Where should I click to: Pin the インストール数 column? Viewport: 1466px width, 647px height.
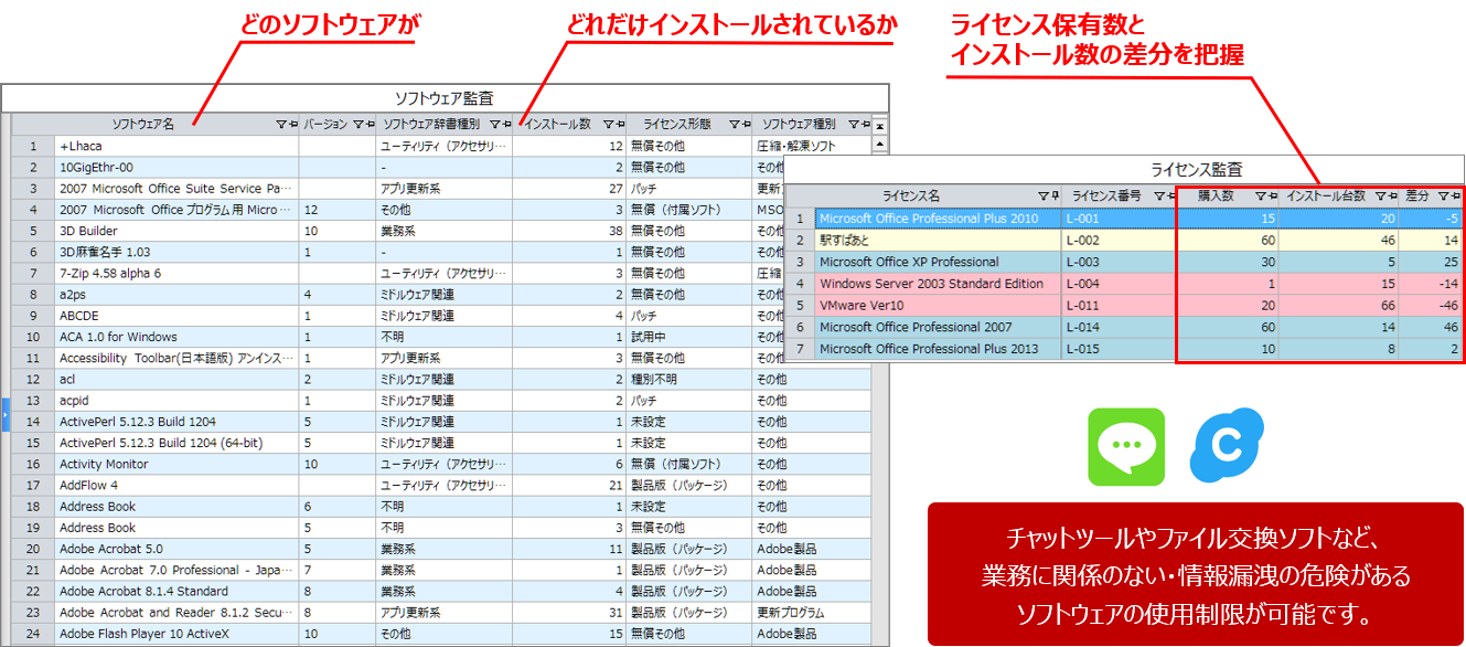[619, 125]
